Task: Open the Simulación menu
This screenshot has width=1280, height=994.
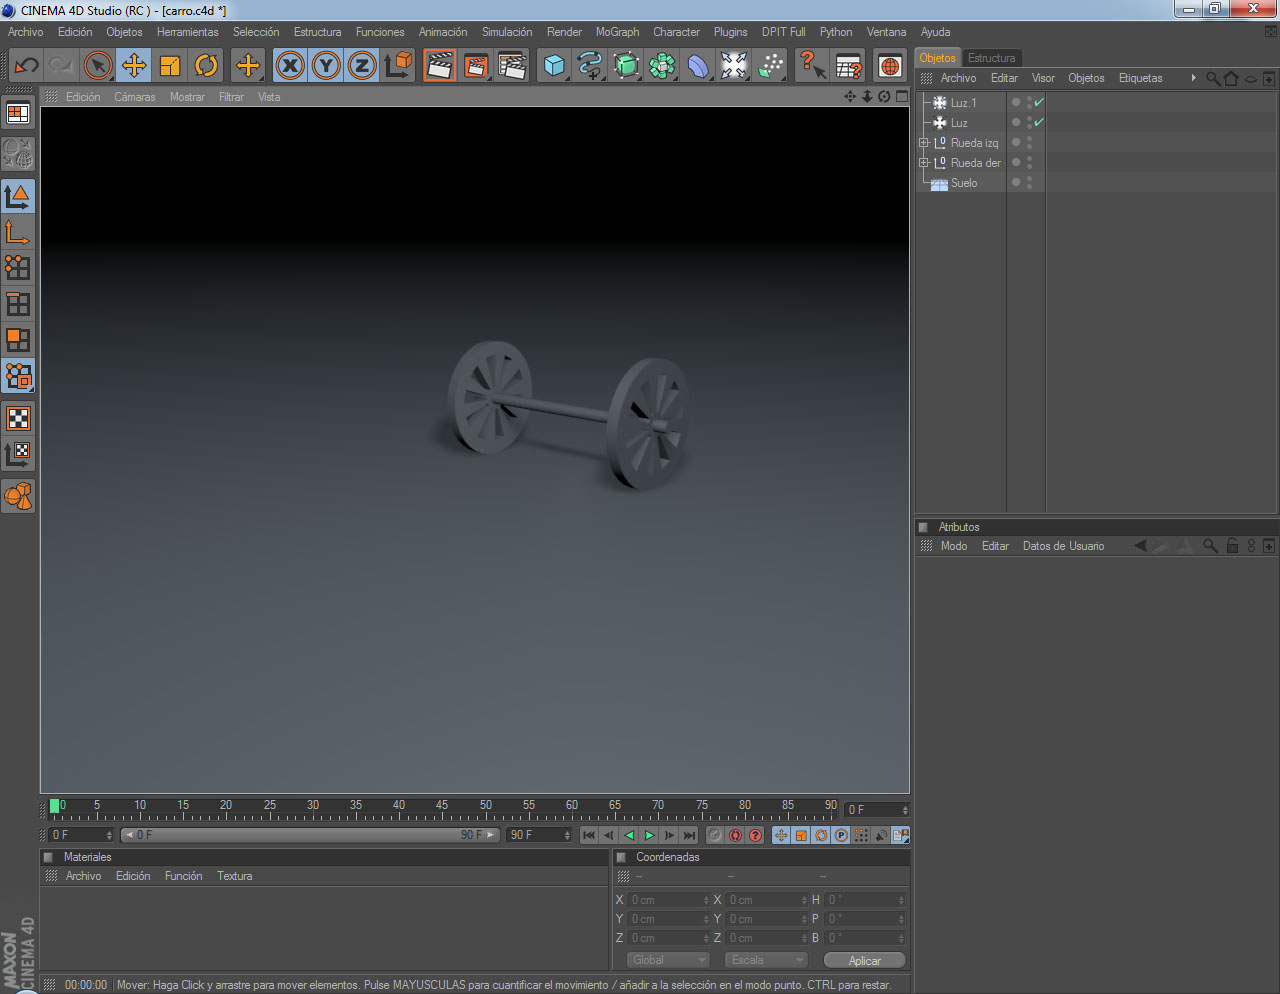Action: 507,32
